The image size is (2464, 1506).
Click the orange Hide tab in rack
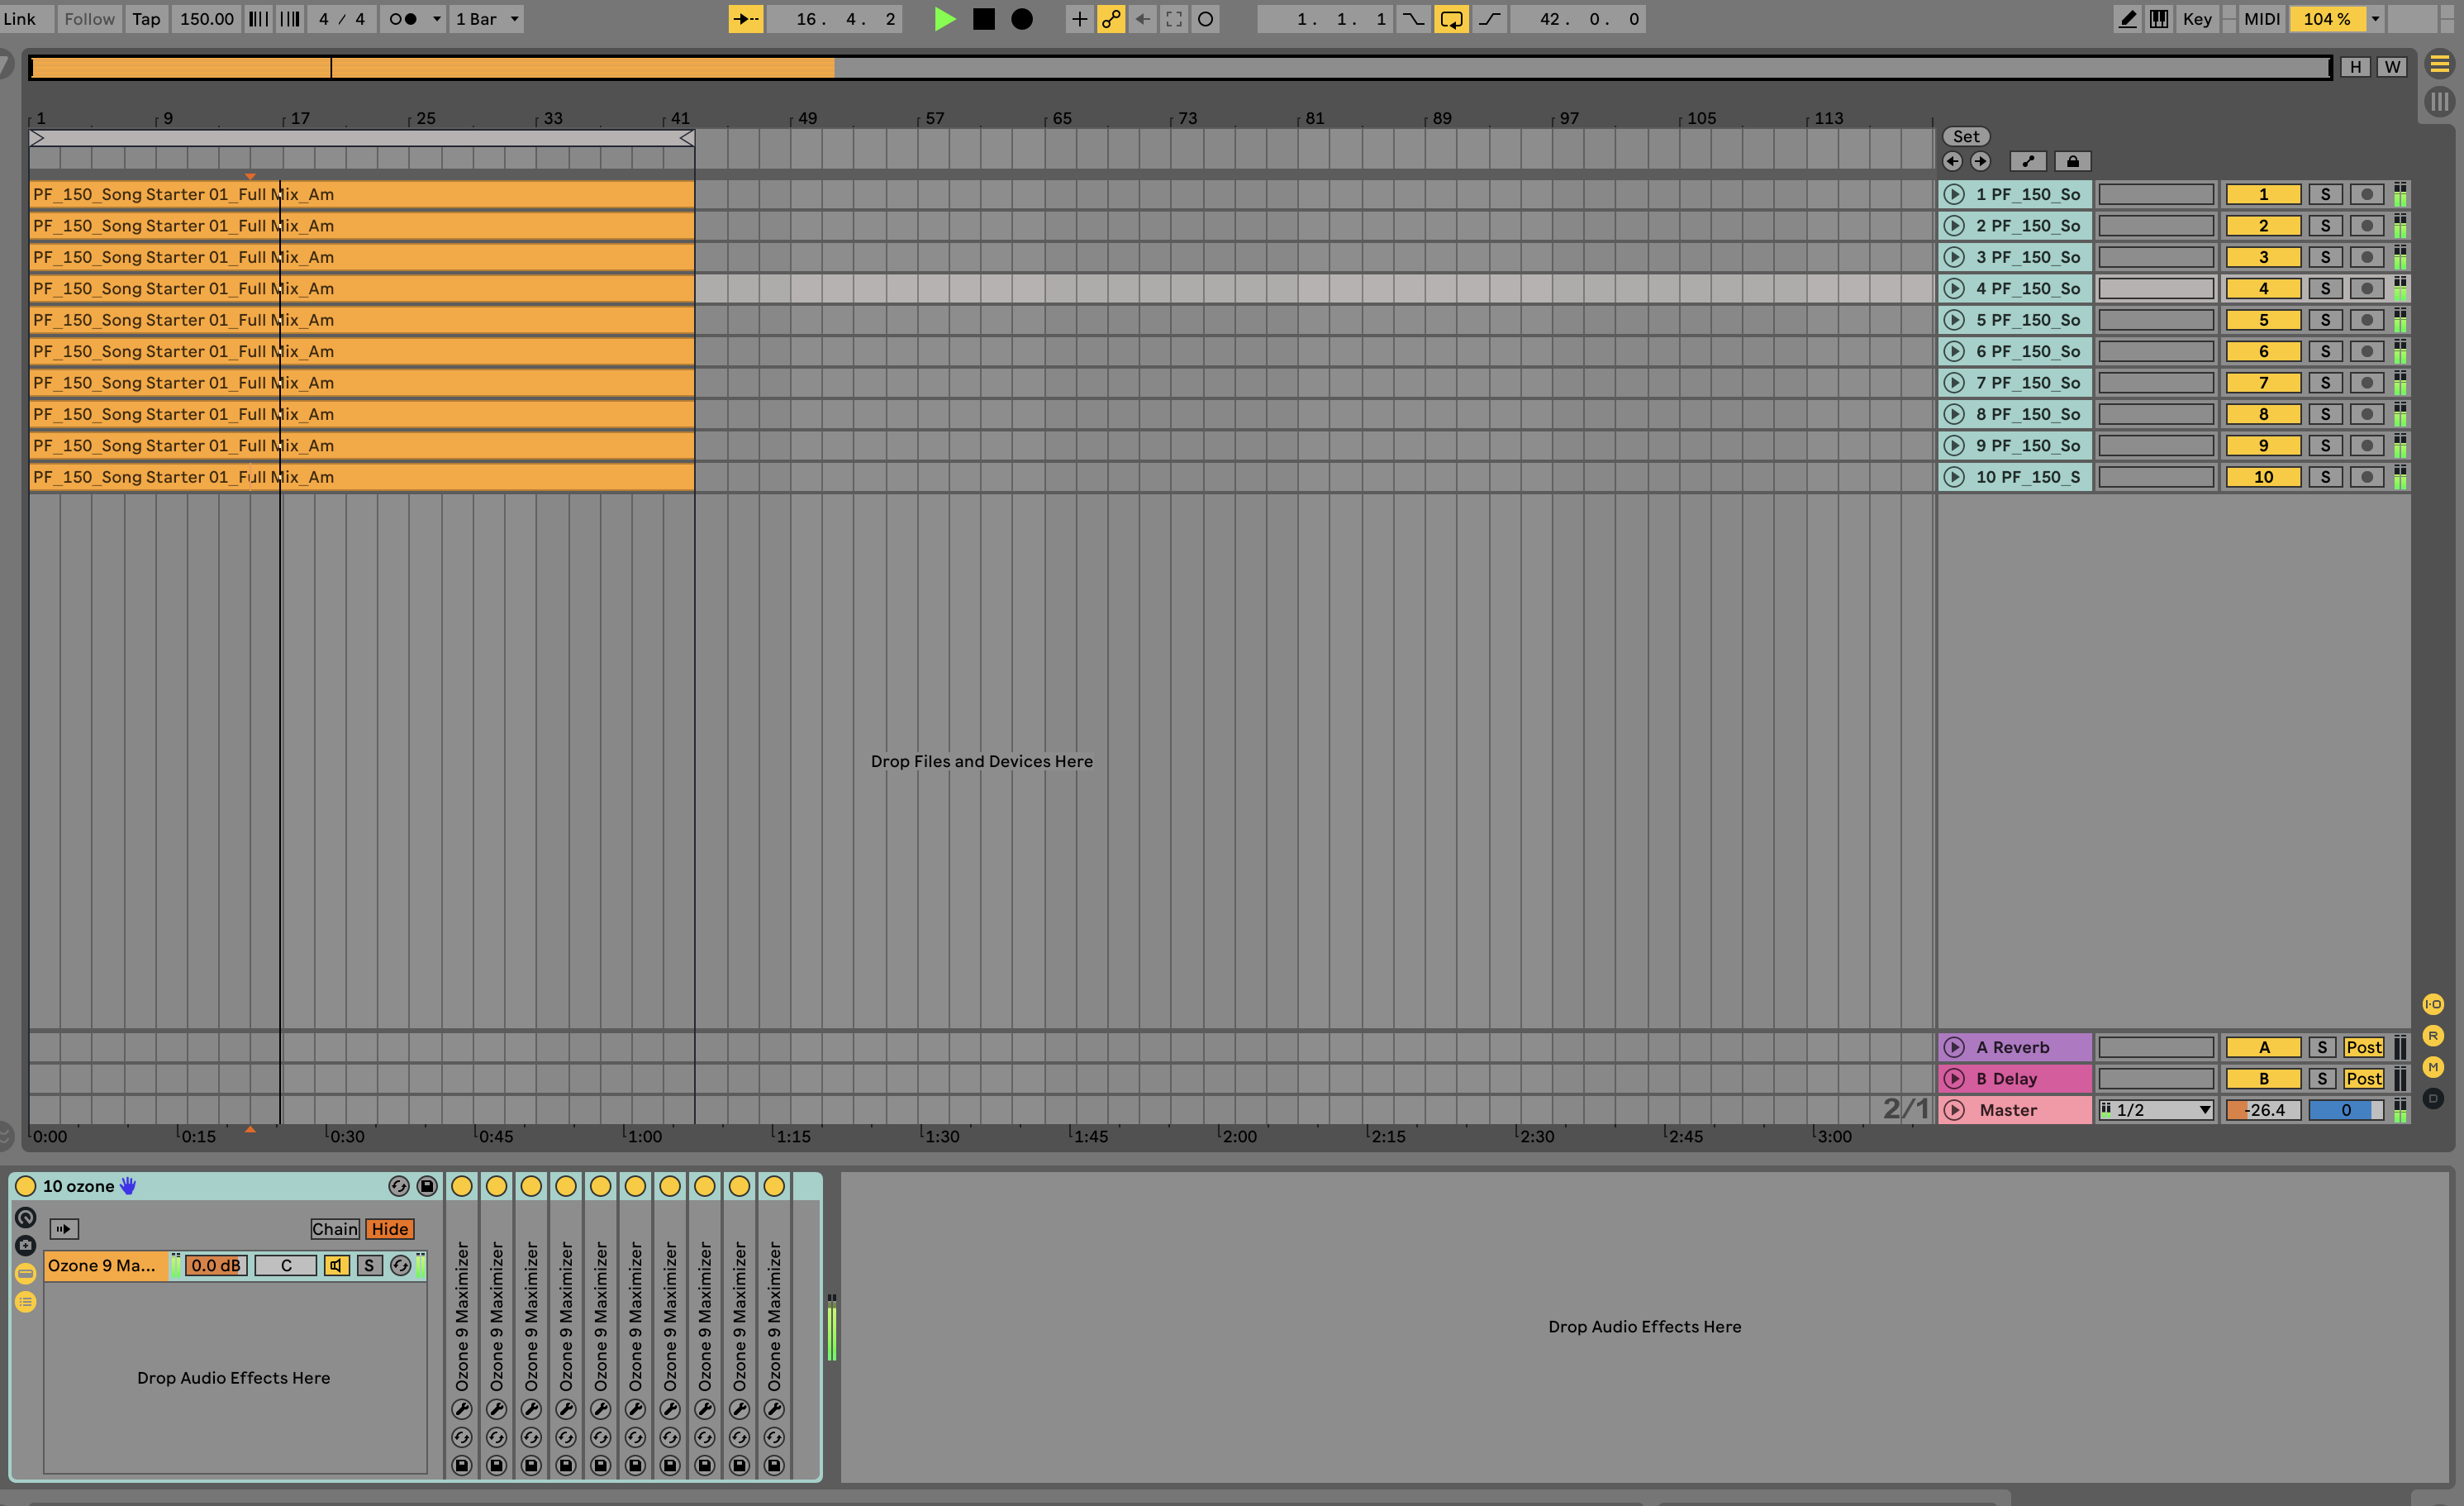pyautogui.click(x=390, y=1229)
